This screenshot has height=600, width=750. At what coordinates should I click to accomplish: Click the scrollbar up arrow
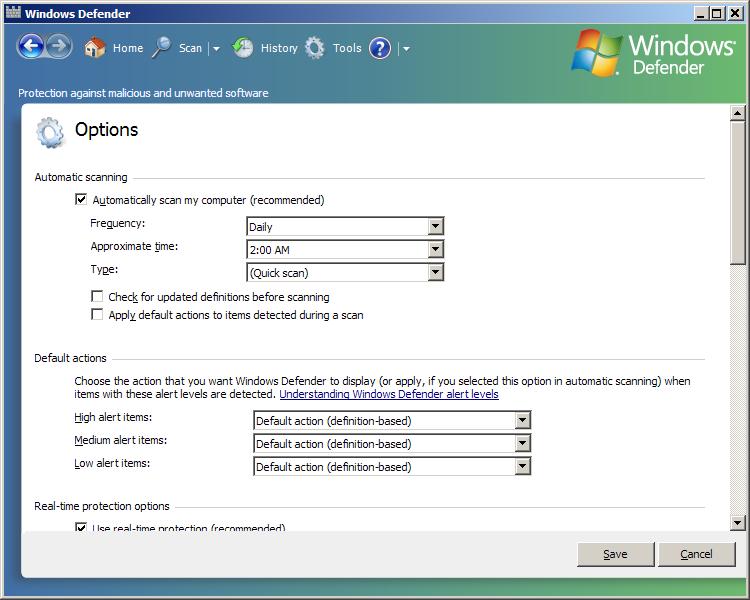[738, 113]
